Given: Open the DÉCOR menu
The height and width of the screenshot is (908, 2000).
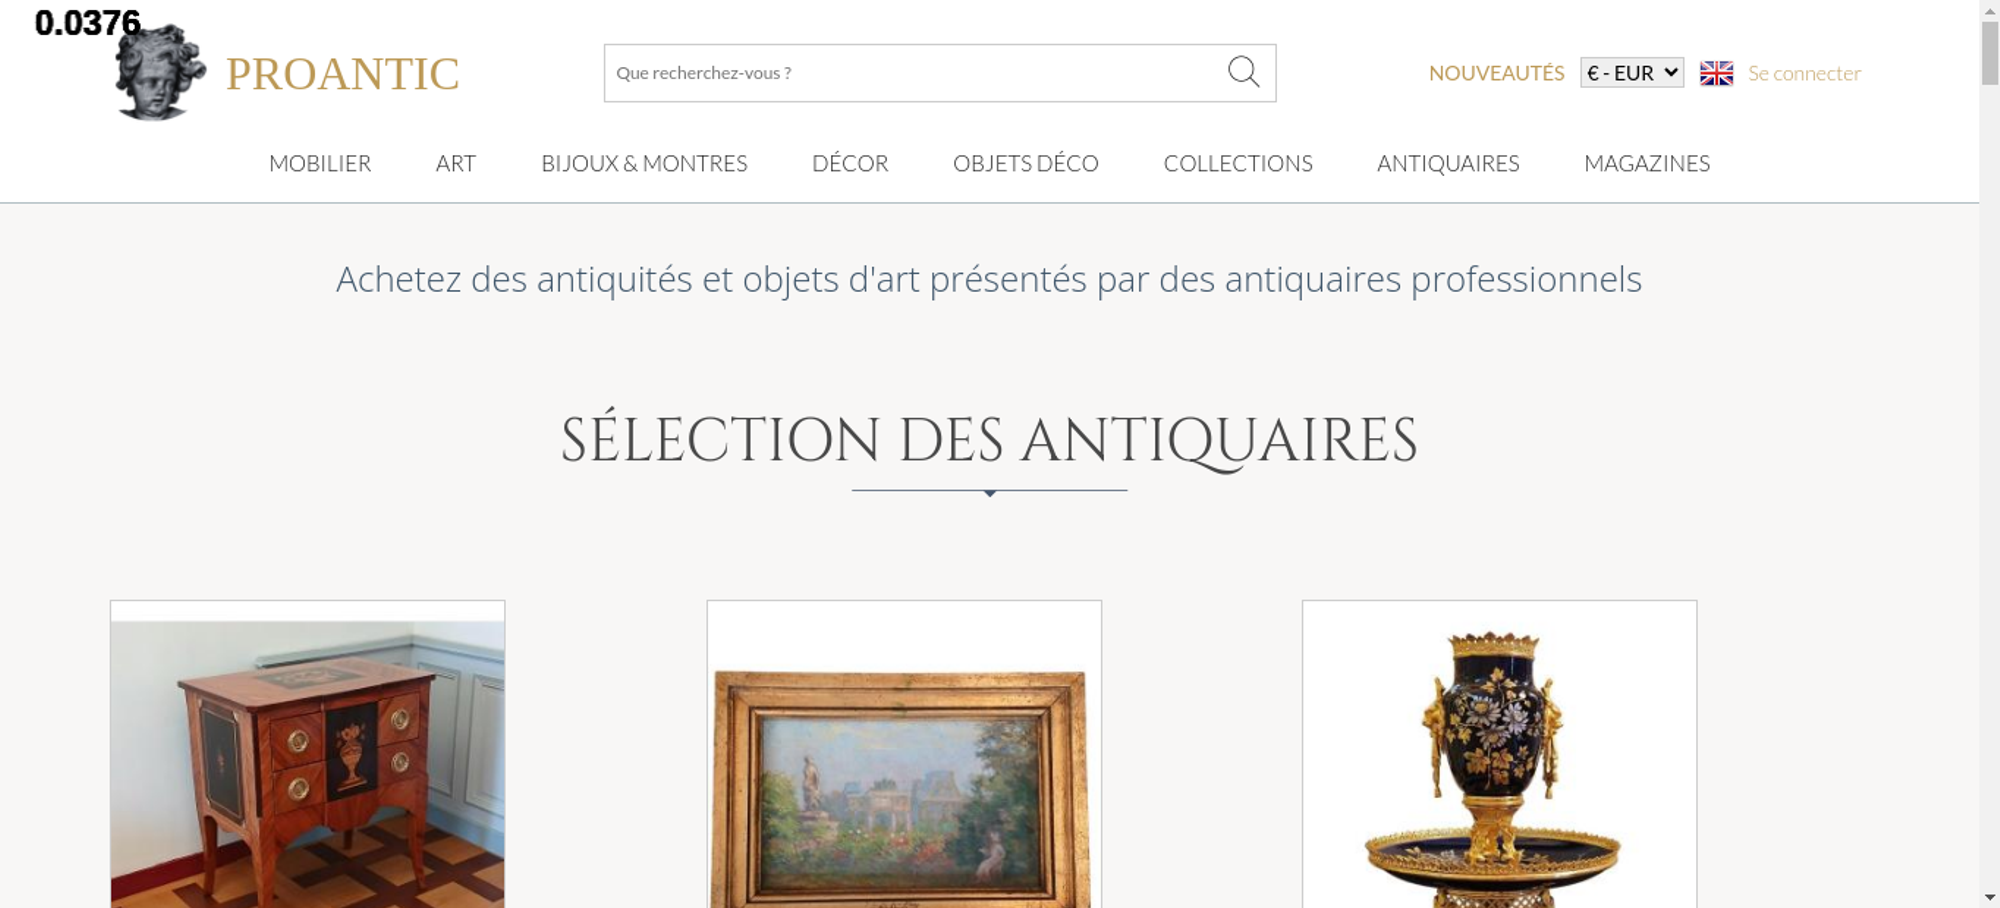Looking at the screenshot, I should point(850,163).
